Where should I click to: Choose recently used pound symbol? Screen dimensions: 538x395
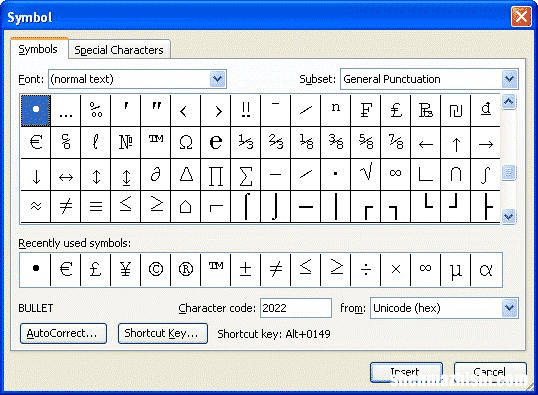pos(96,269)
